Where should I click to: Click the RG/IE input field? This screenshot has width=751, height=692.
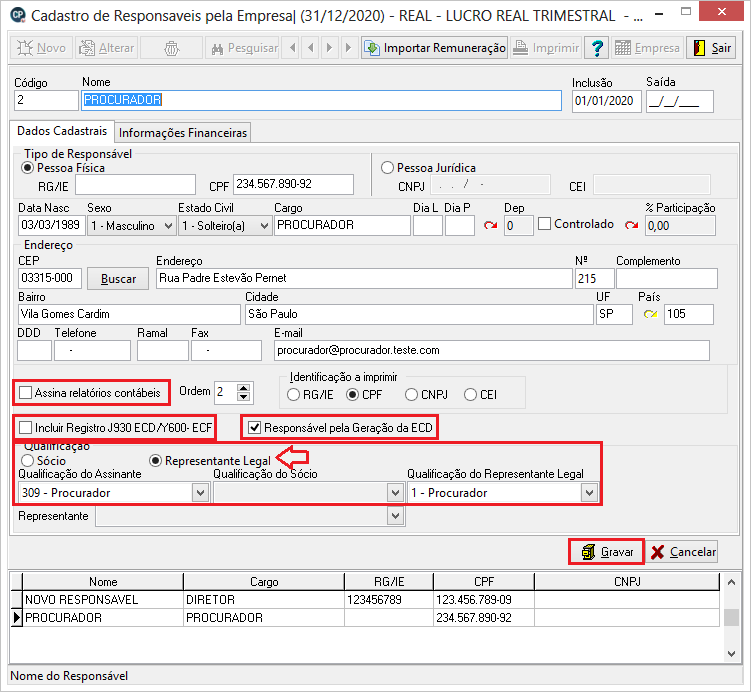click(x=136, y=185)
